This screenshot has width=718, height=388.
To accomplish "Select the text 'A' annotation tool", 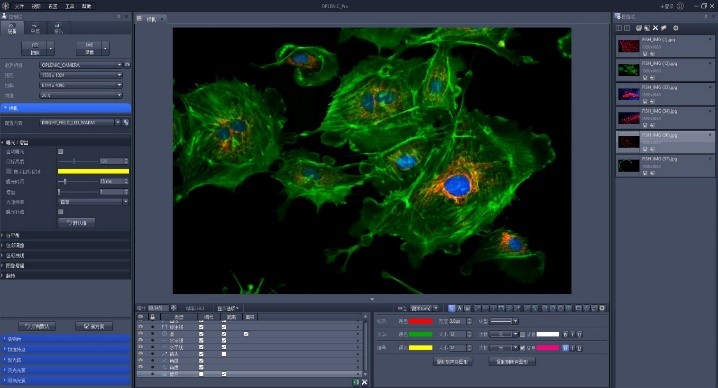I will [460, 308].
